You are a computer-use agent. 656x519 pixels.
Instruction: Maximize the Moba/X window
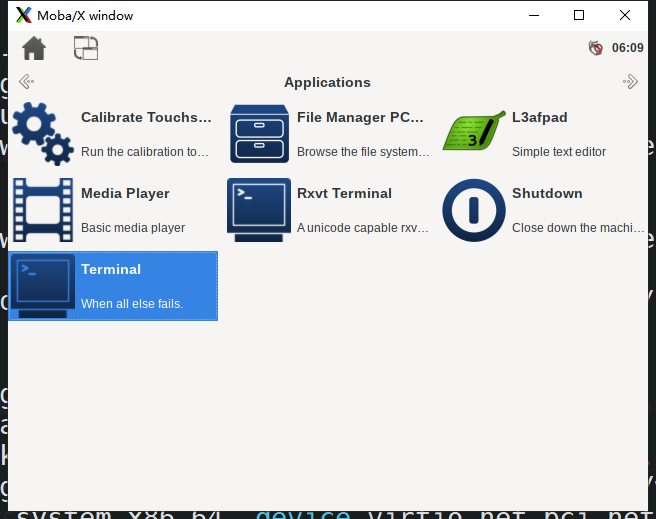pos(579,15)
